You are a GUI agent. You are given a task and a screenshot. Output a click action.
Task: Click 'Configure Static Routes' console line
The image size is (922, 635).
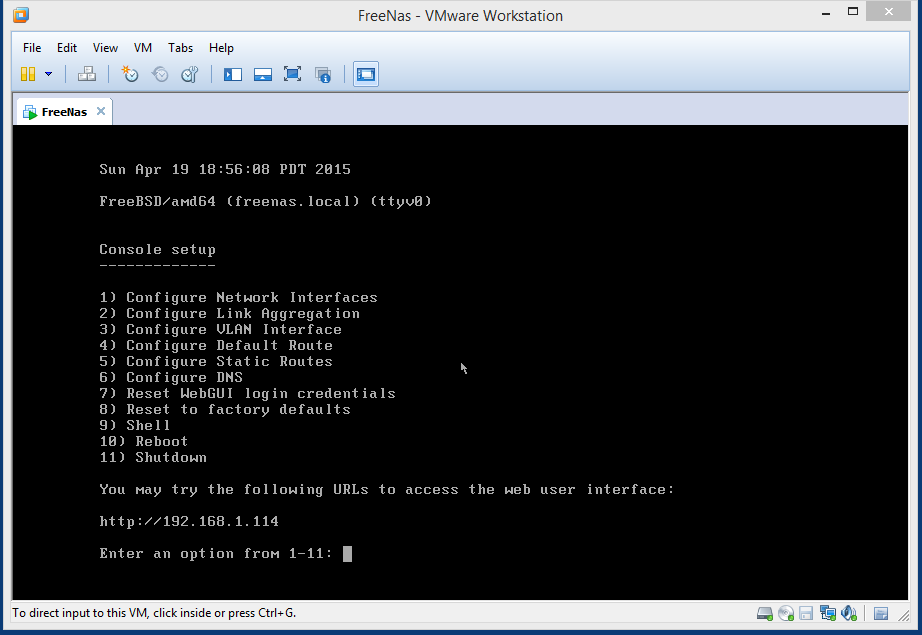216,362
